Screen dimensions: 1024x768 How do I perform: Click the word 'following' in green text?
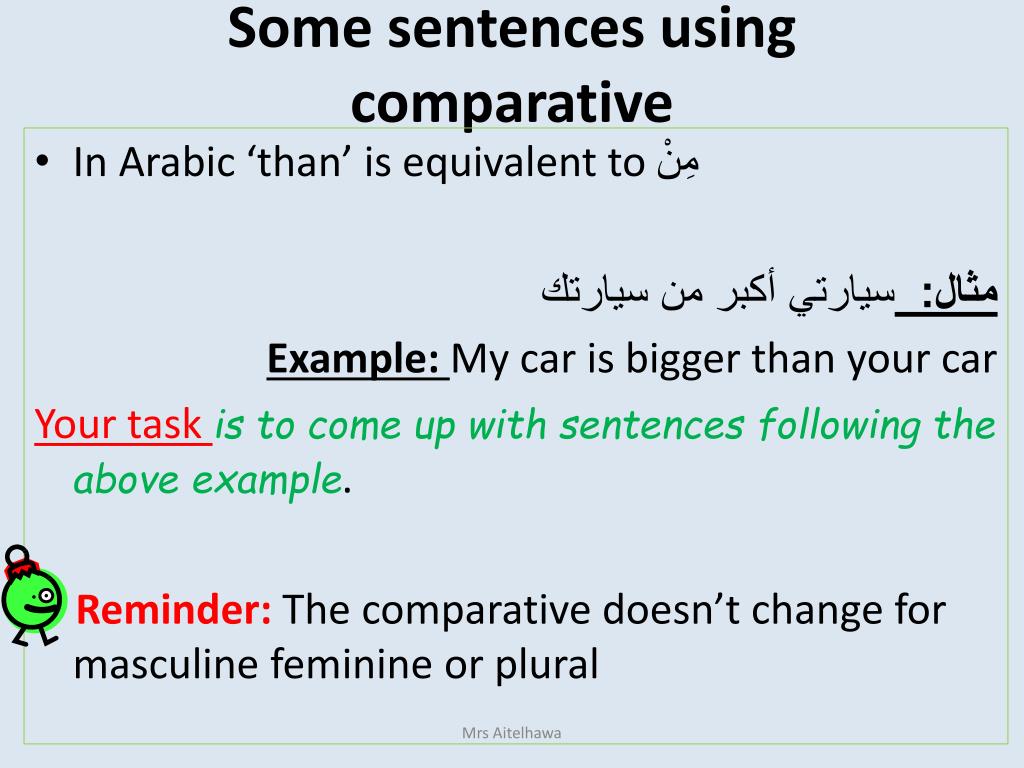coord(840,425)
